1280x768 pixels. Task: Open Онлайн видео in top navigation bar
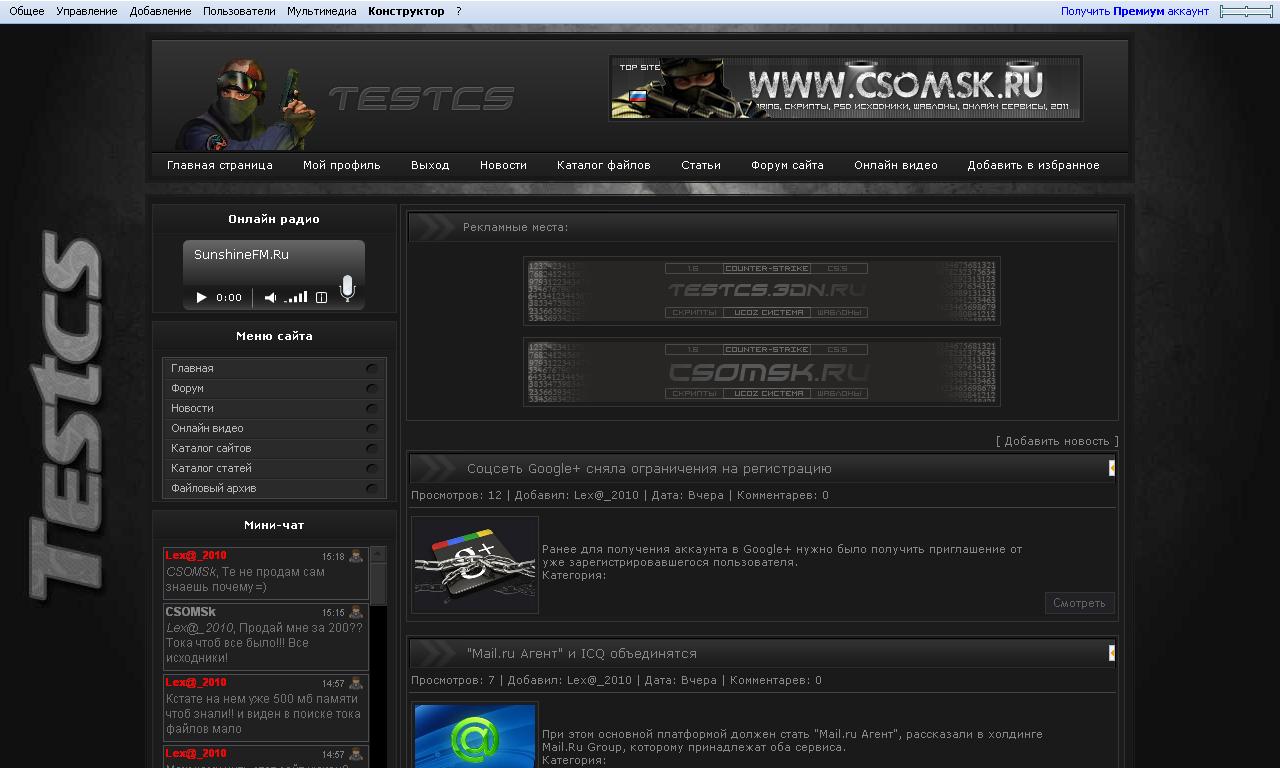click(x=896, y=165)
